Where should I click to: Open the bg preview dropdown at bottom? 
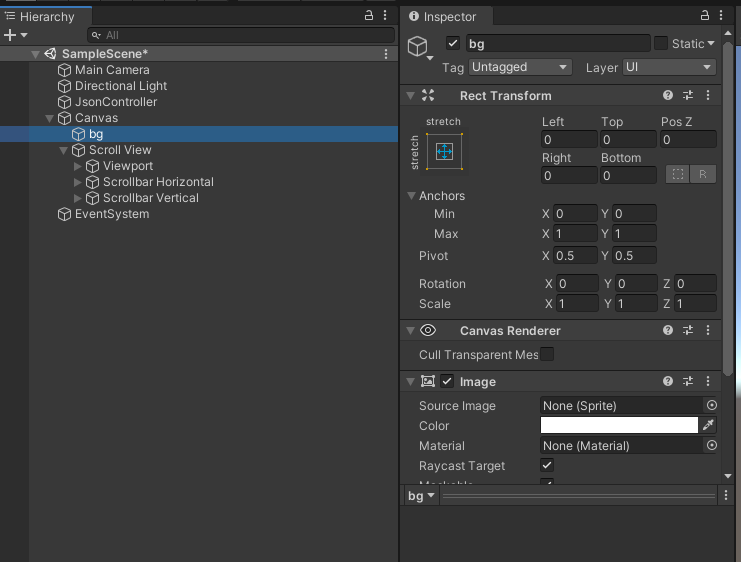[x=421, y=496]
